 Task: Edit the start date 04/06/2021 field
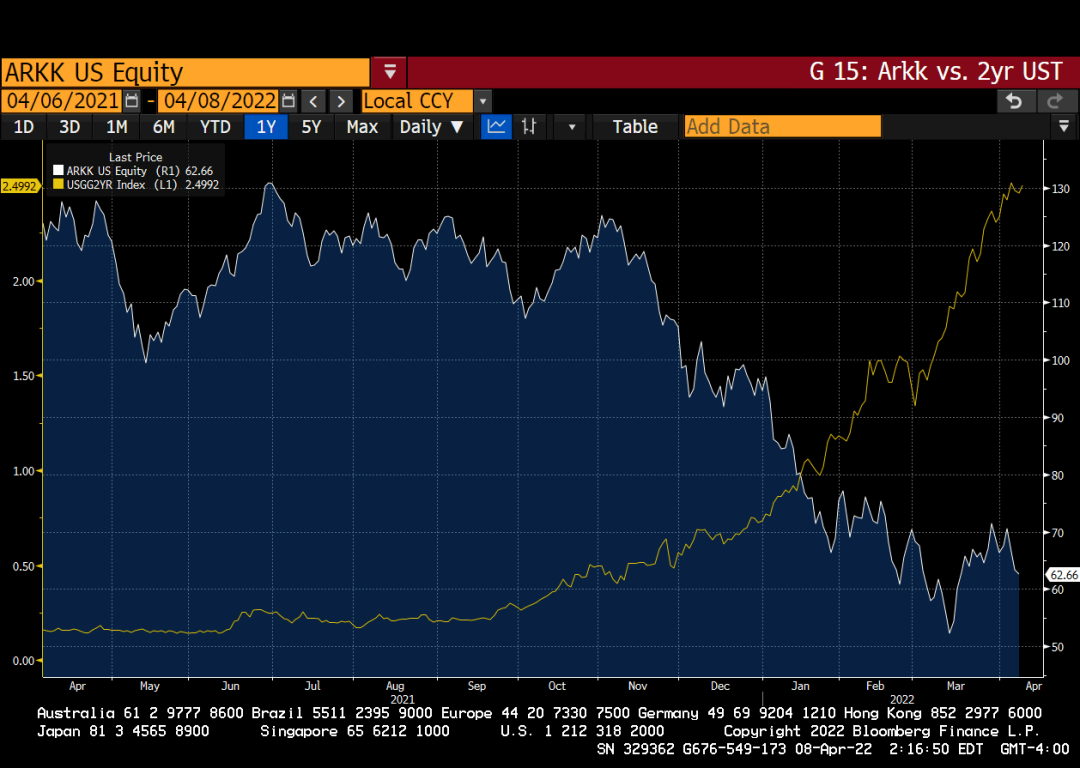(x=62, y=101)
